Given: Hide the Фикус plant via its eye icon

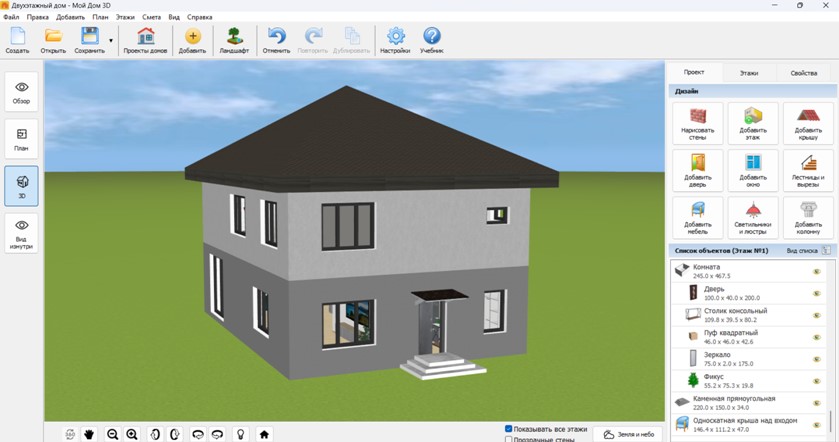Looking at the screenshot, I should [817, 381].
